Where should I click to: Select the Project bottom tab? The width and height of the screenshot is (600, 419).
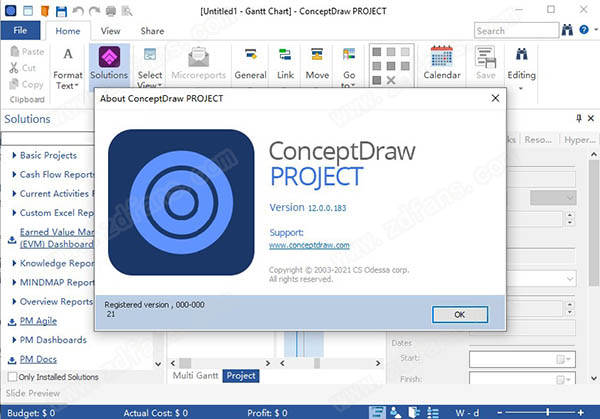click(x=241, y=376)
